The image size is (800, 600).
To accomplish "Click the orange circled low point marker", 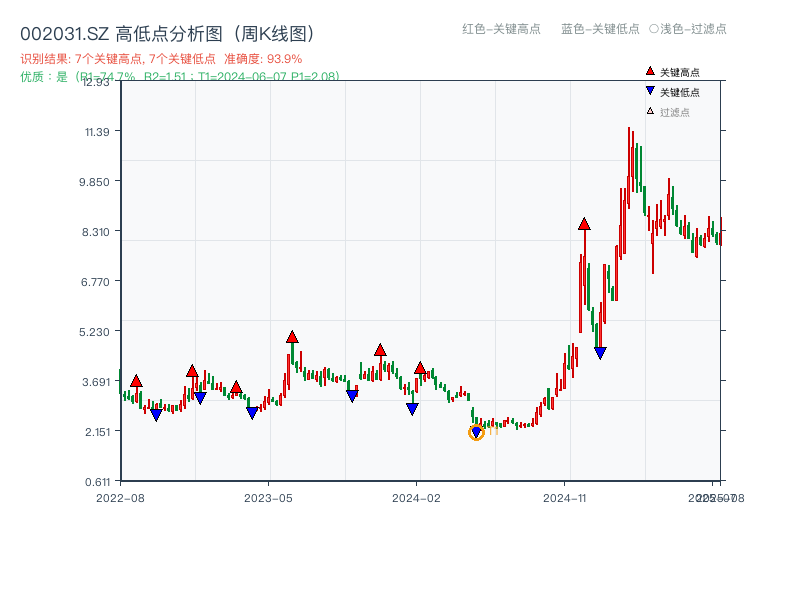I will (x=477, y=432).
